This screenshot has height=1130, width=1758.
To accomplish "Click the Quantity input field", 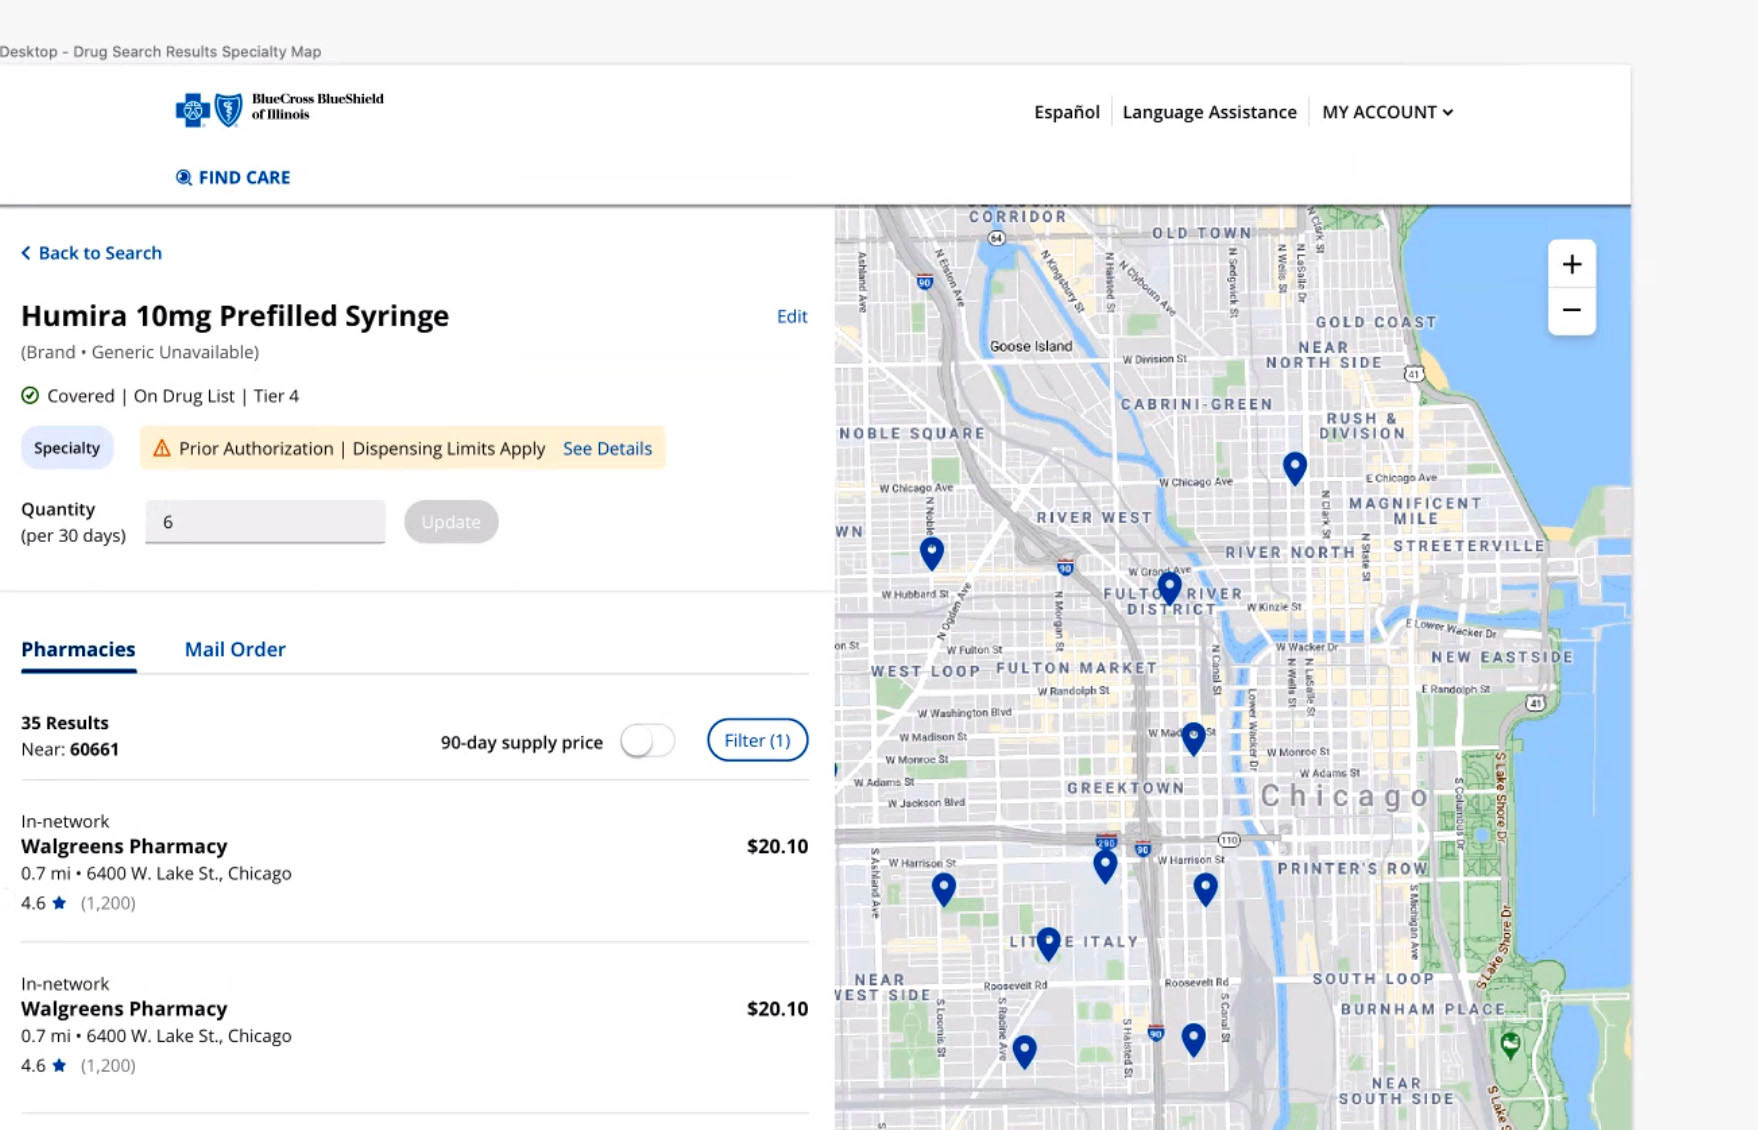I will point(265,522).
